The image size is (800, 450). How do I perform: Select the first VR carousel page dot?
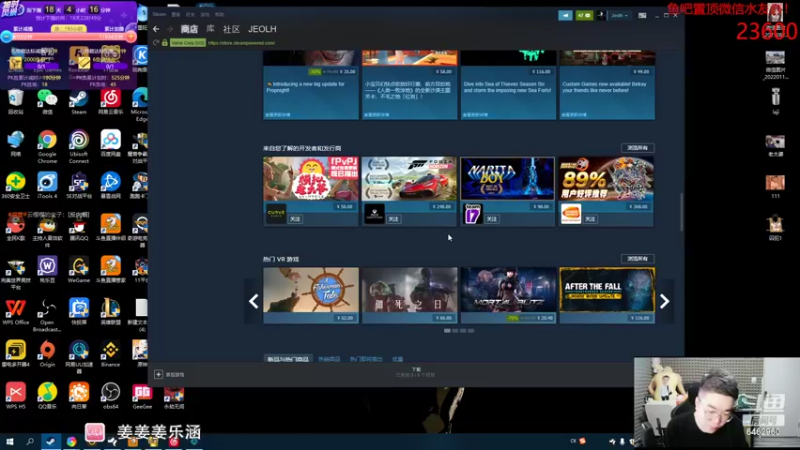click(x=447, y=331)
